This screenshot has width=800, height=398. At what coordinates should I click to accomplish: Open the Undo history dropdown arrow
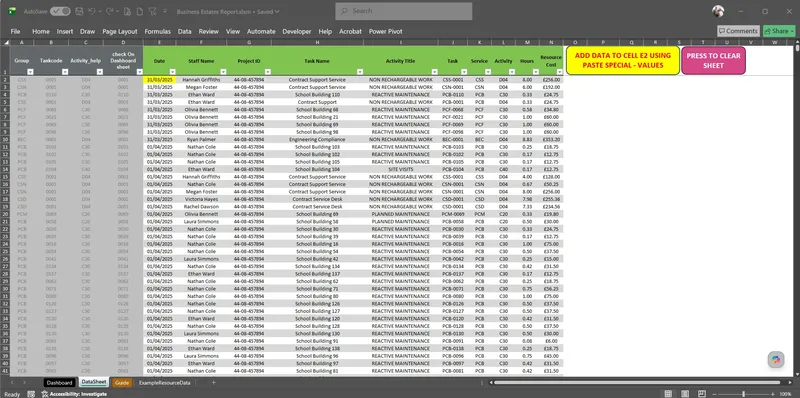(x=99, y=11)
